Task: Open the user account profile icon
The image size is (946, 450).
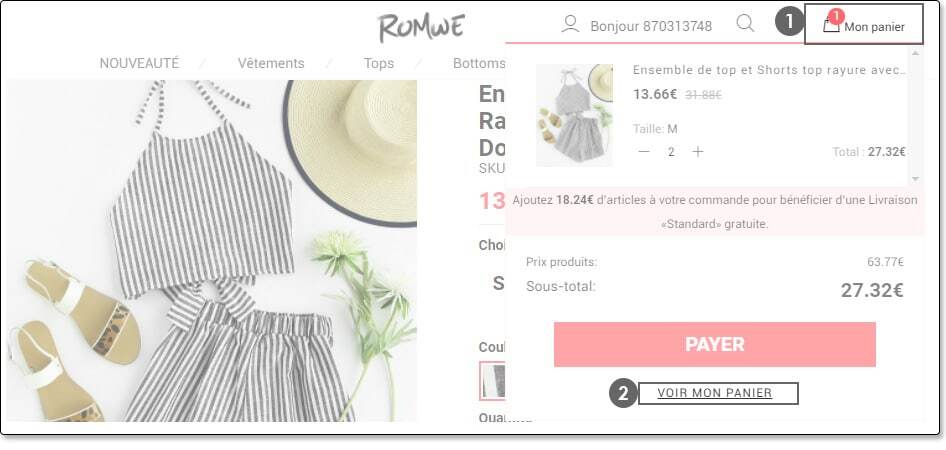Action: (x=570, y=24)
